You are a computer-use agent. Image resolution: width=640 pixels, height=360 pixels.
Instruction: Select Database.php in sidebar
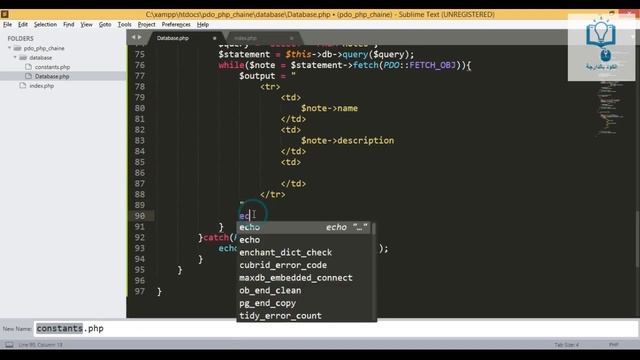[52, 76]
